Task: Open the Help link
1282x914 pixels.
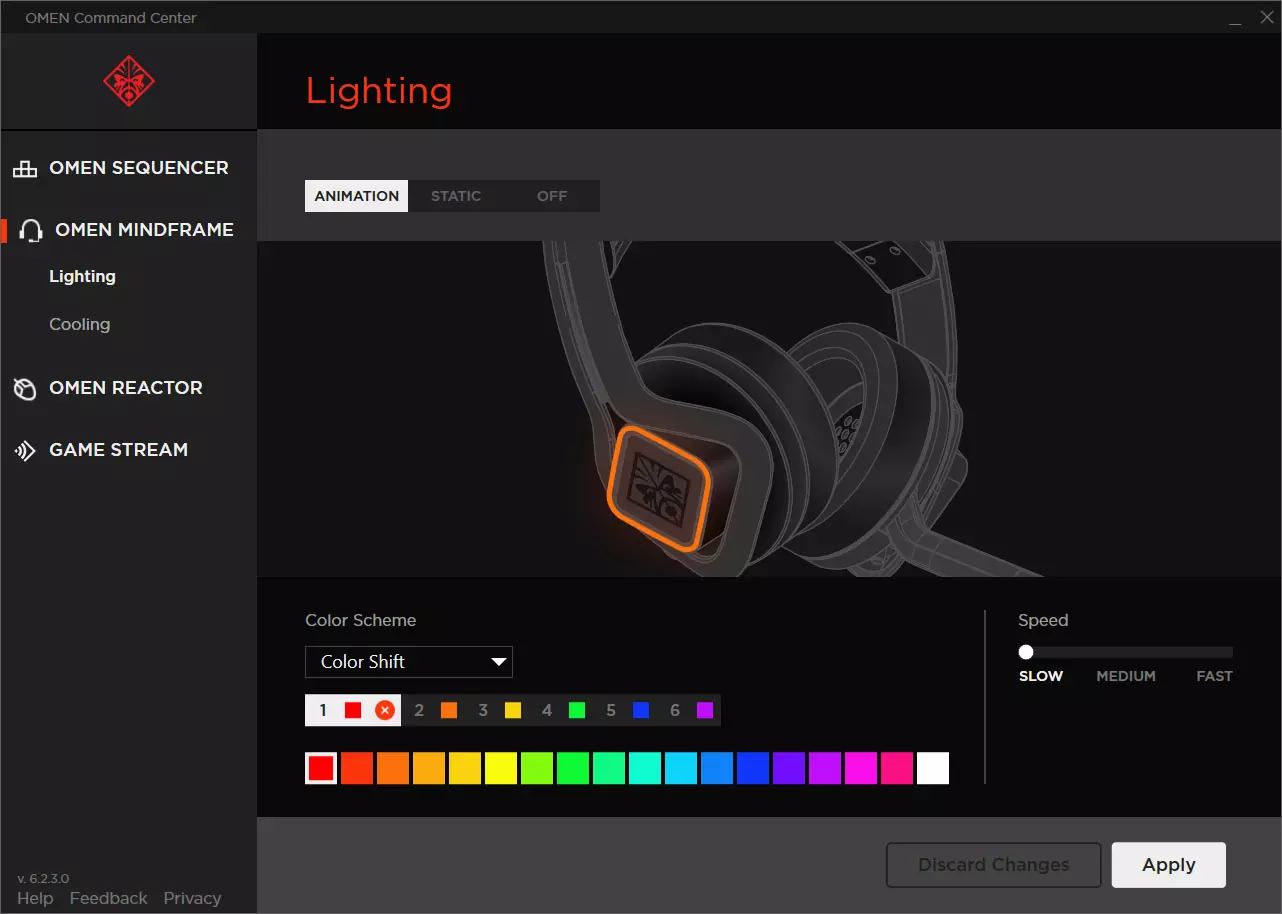Action: (35, 898)
